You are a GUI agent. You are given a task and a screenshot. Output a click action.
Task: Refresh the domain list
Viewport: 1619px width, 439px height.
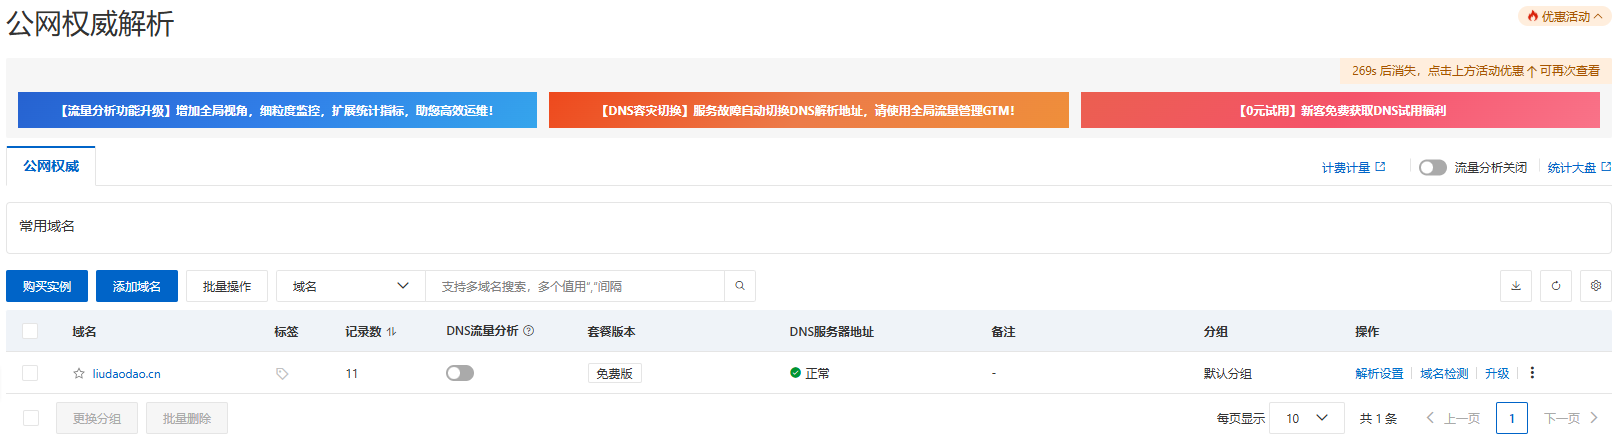pyautogui.click(x=1555, y=286)
